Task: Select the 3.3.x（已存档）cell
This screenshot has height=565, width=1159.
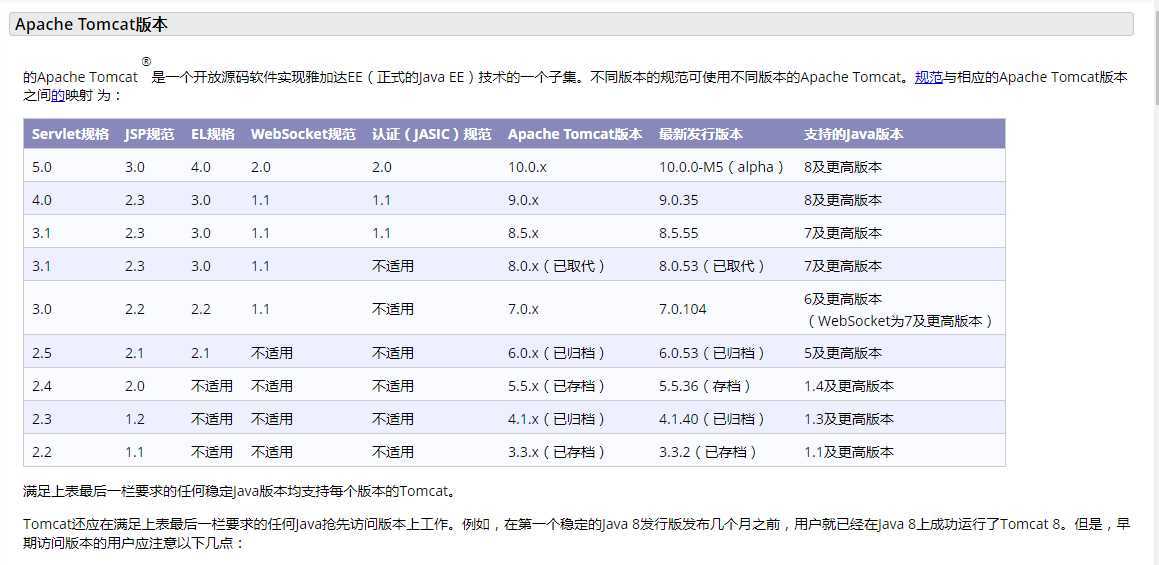Action: [x=557, y=452]
